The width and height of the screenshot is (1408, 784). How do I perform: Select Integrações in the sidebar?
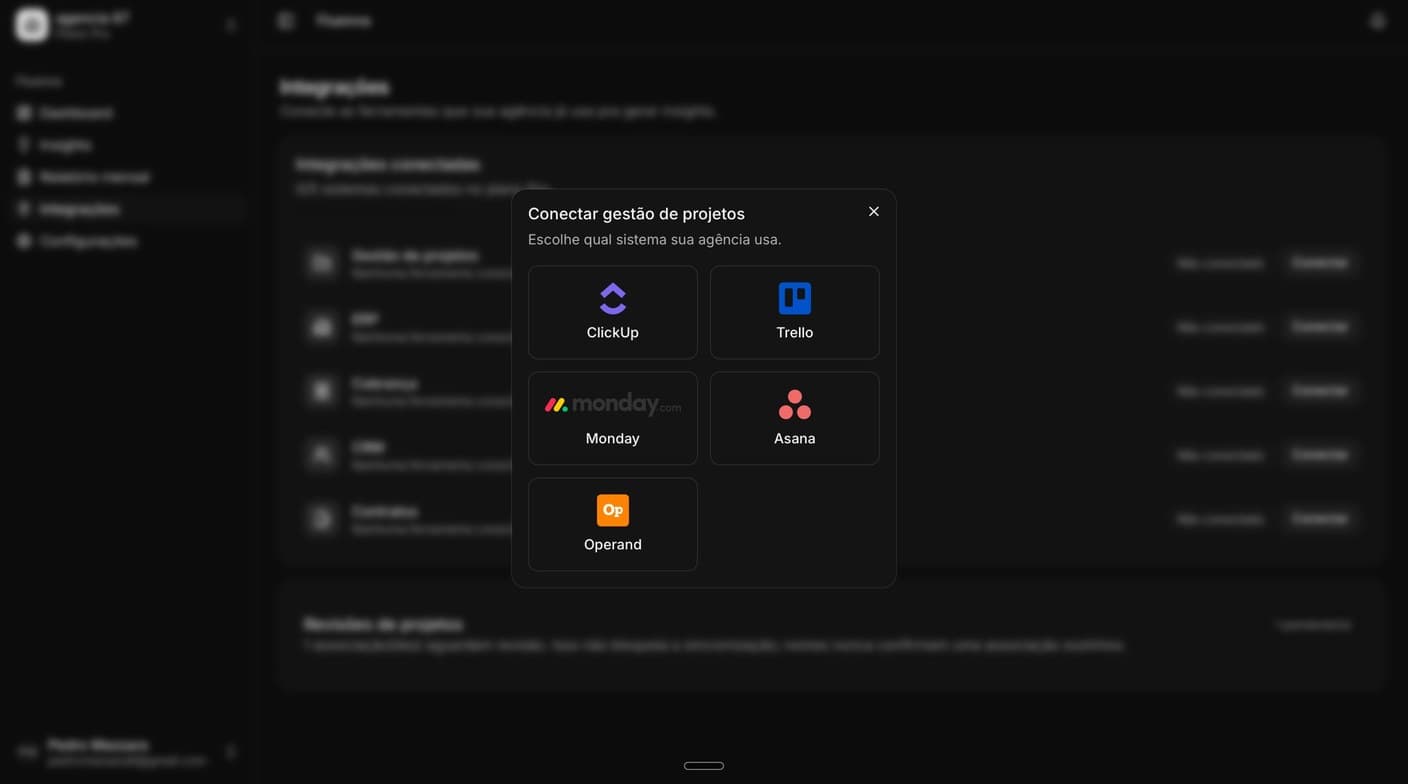click(x=130, y=209)
